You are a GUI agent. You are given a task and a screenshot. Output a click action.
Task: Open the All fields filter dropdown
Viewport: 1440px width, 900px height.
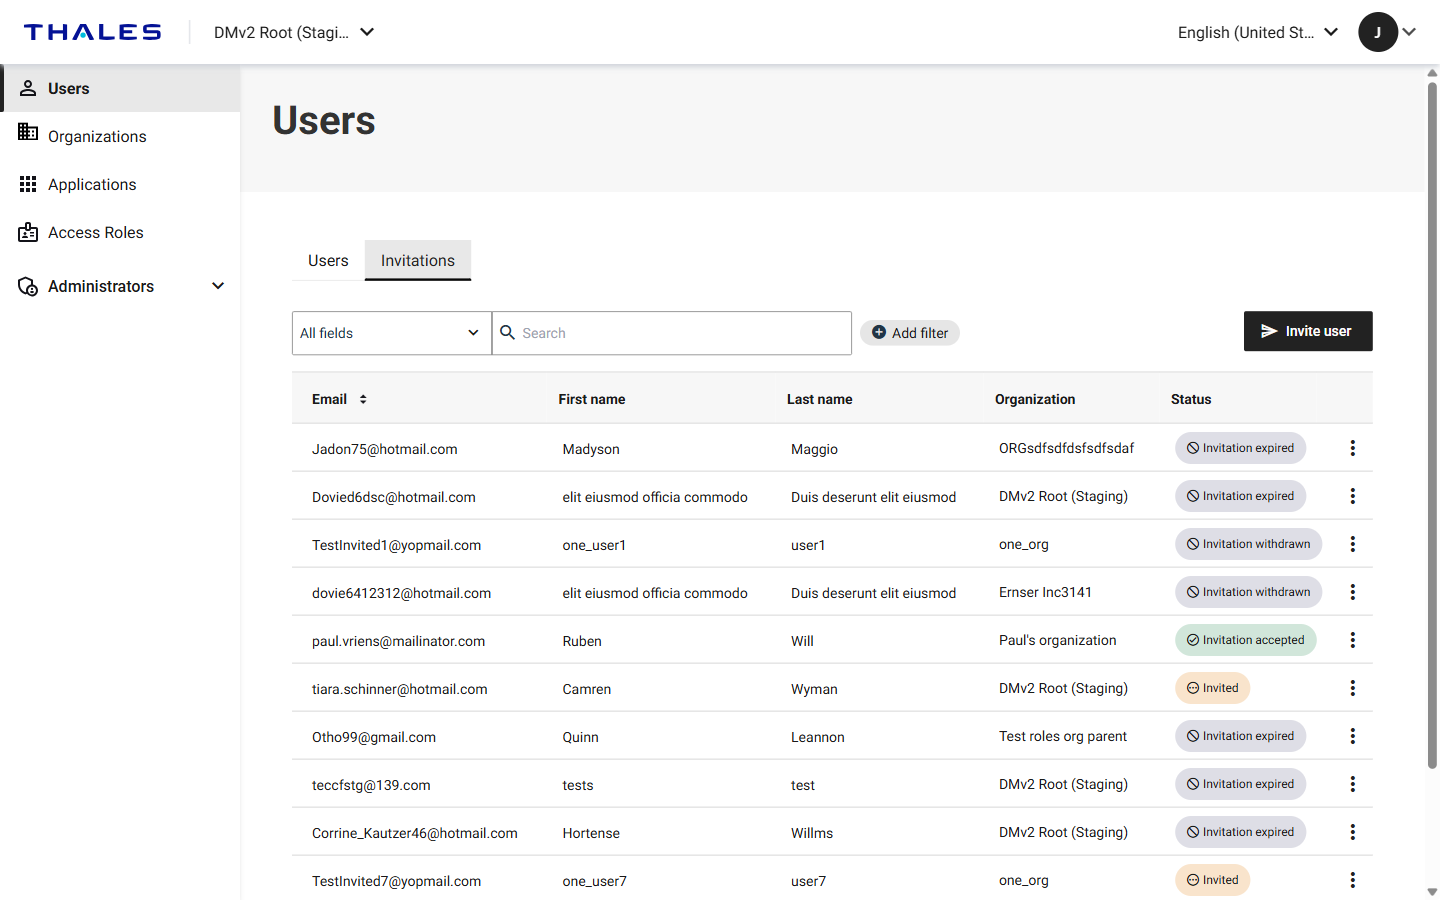pyautogui.click(x=391, y=333)
